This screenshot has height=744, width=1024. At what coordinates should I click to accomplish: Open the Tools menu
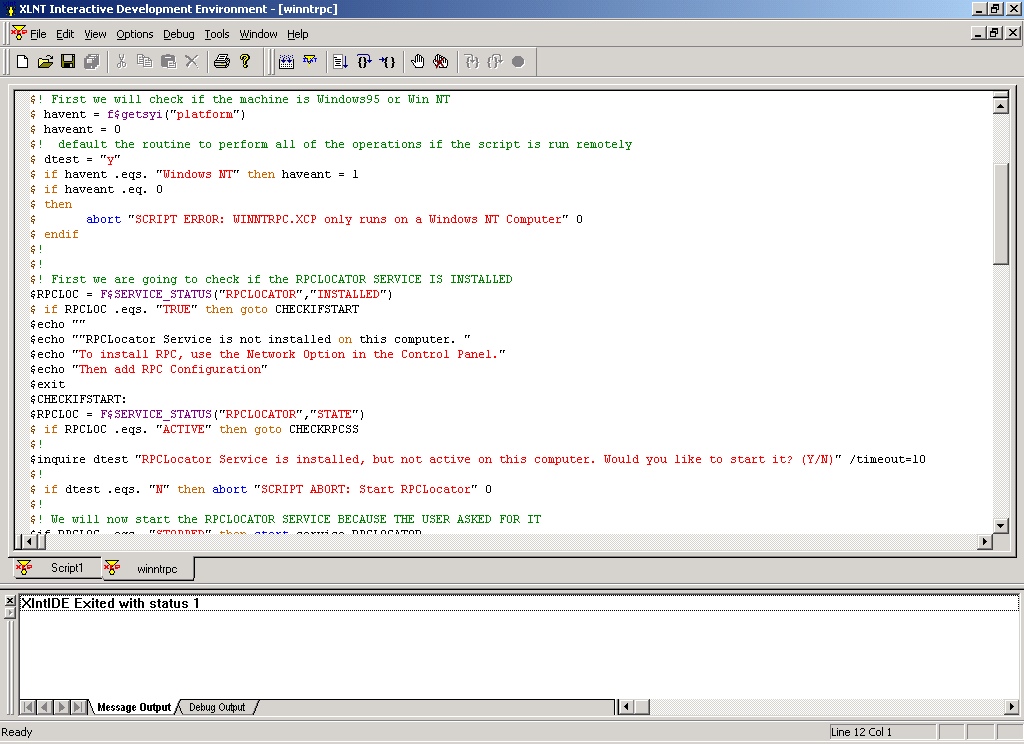pos(217,34)
